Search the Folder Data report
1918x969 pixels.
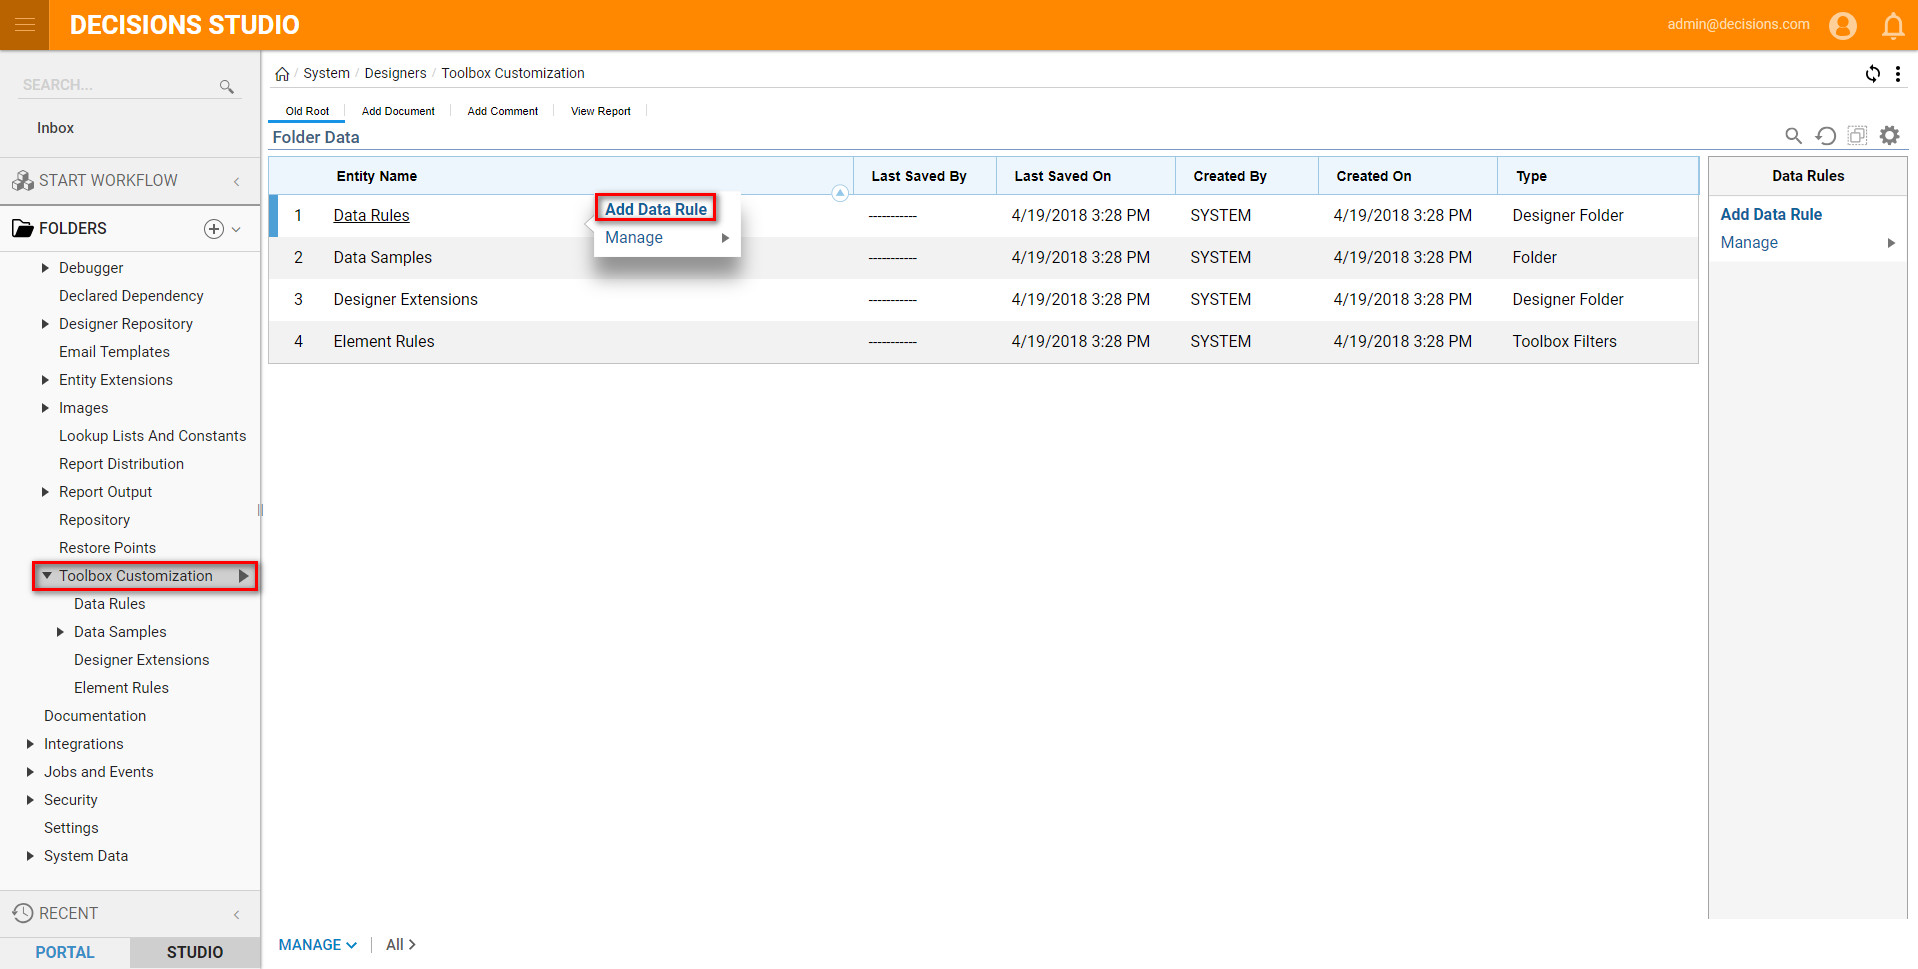pyautogui.click(x=1794, y=136)
